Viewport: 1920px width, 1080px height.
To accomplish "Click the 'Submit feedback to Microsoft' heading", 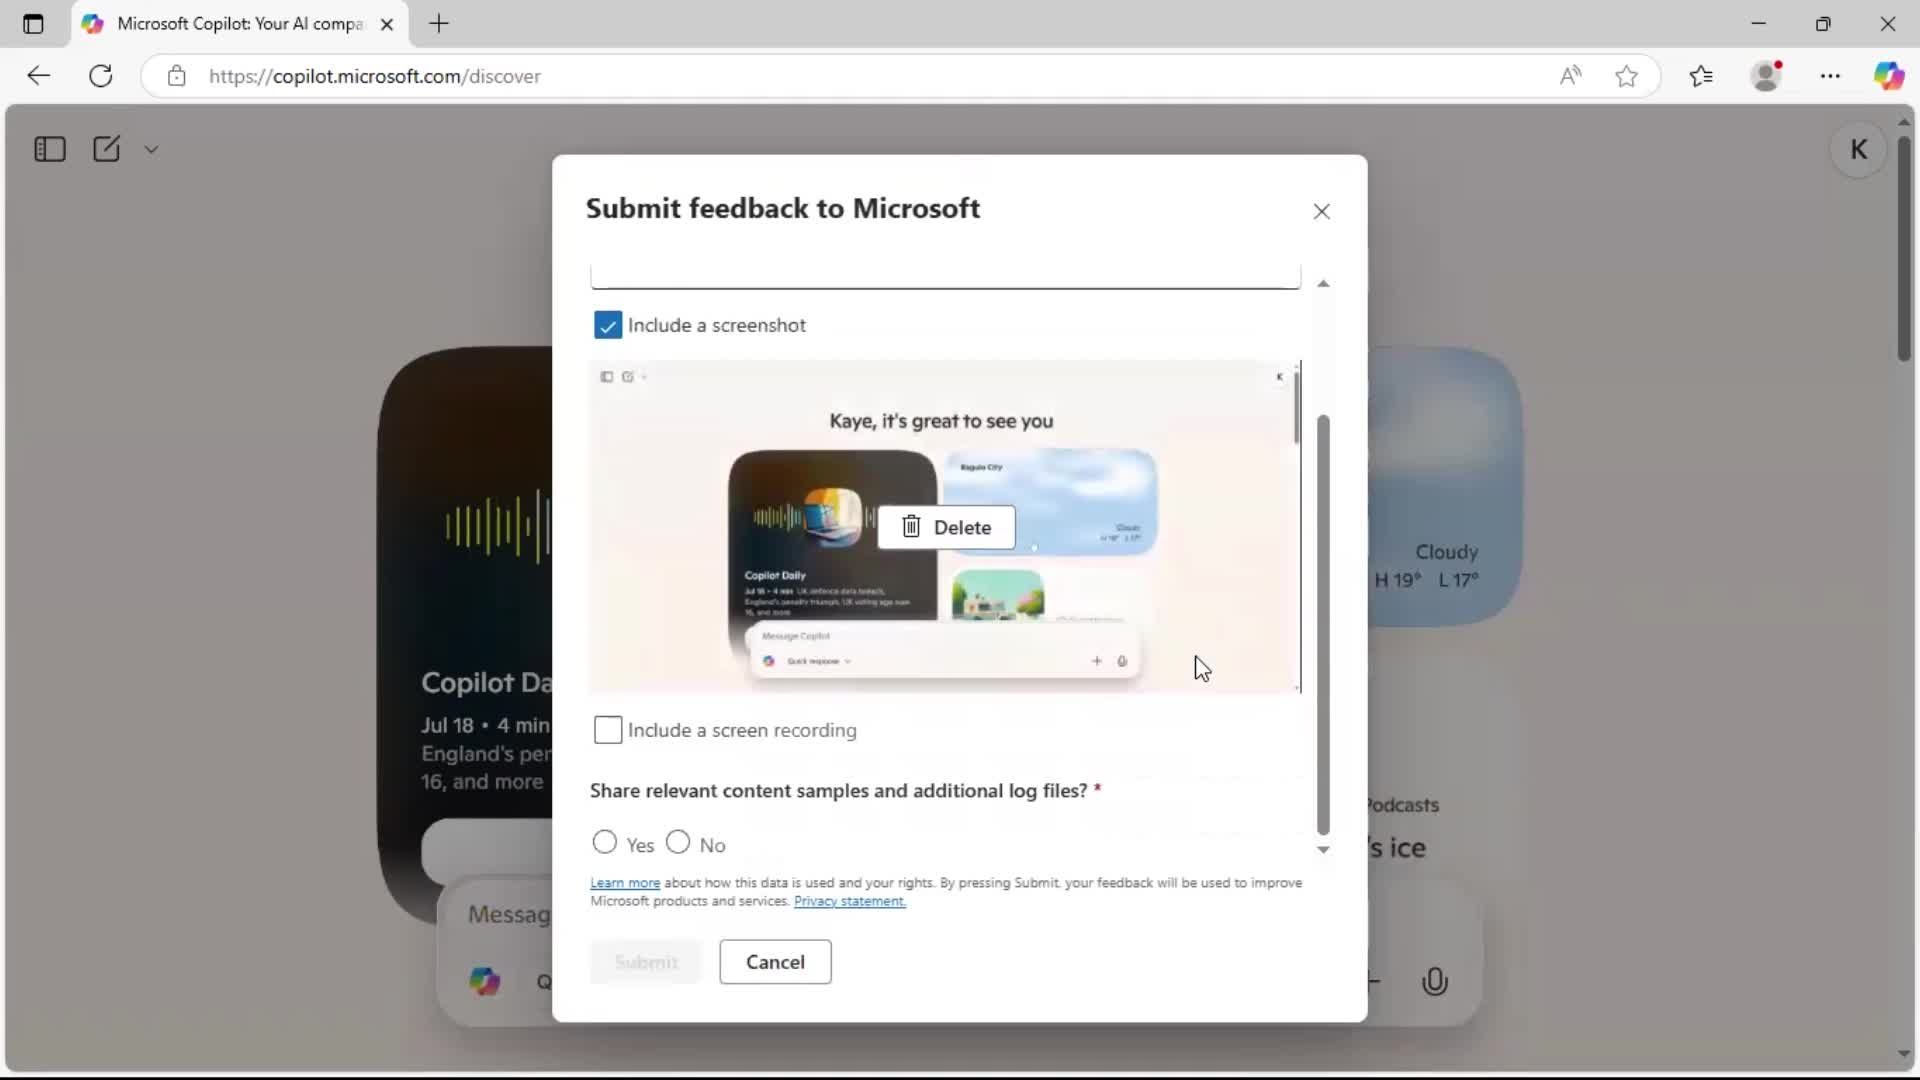I will click(x=783, y=208).
